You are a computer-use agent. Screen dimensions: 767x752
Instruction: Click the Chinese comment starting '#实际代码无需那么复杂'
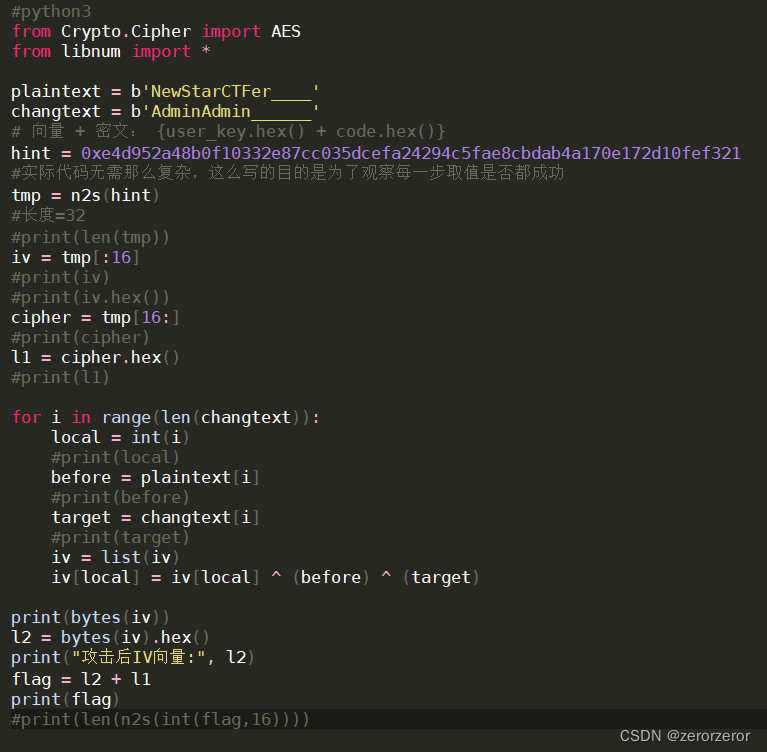(x=288, y=173)
